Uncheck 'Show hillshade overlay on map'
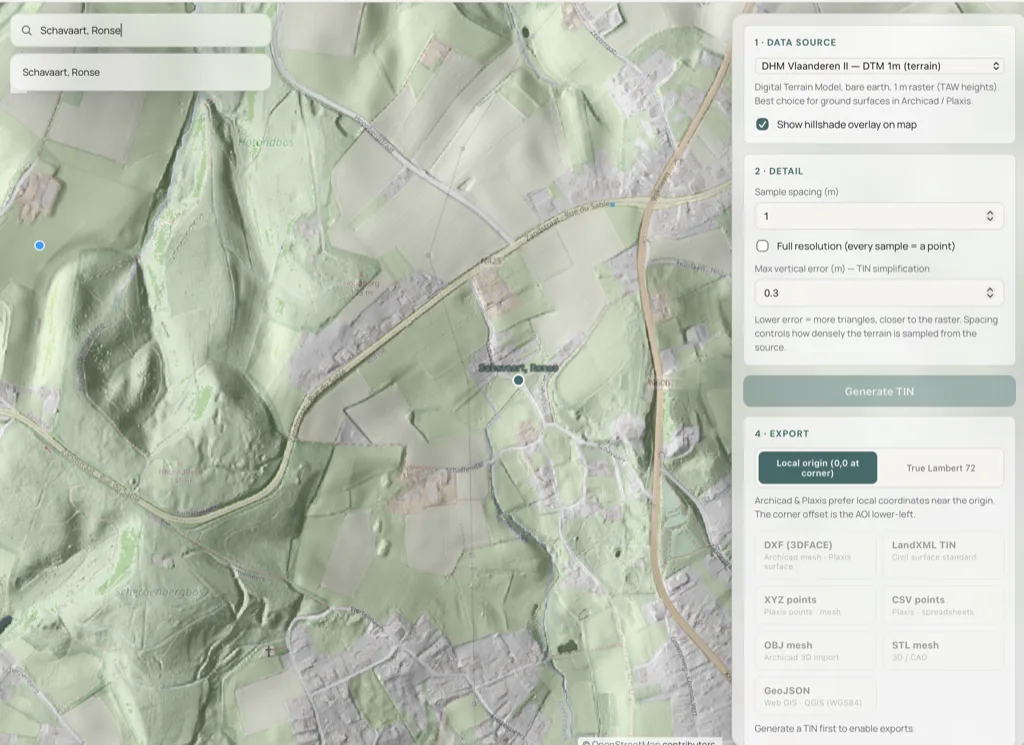Viewport: 1024px width, 745px height. coord(762,124)
